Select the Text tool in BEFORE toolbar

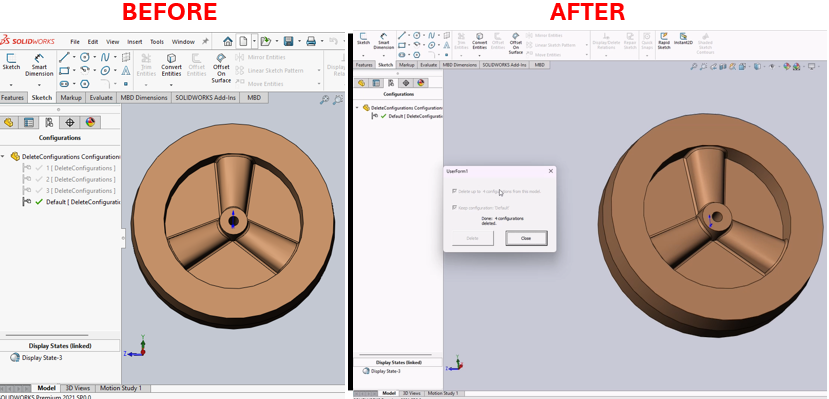tap(126, 70)
